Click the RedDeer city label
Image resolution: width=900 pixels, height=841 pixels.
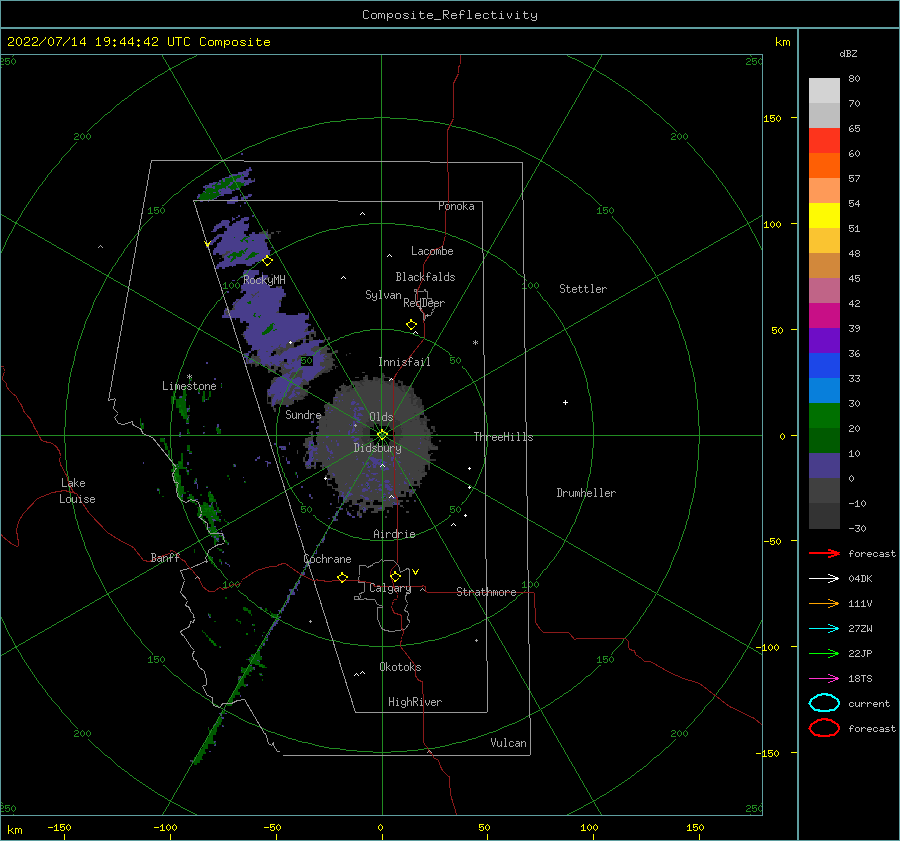424,303
